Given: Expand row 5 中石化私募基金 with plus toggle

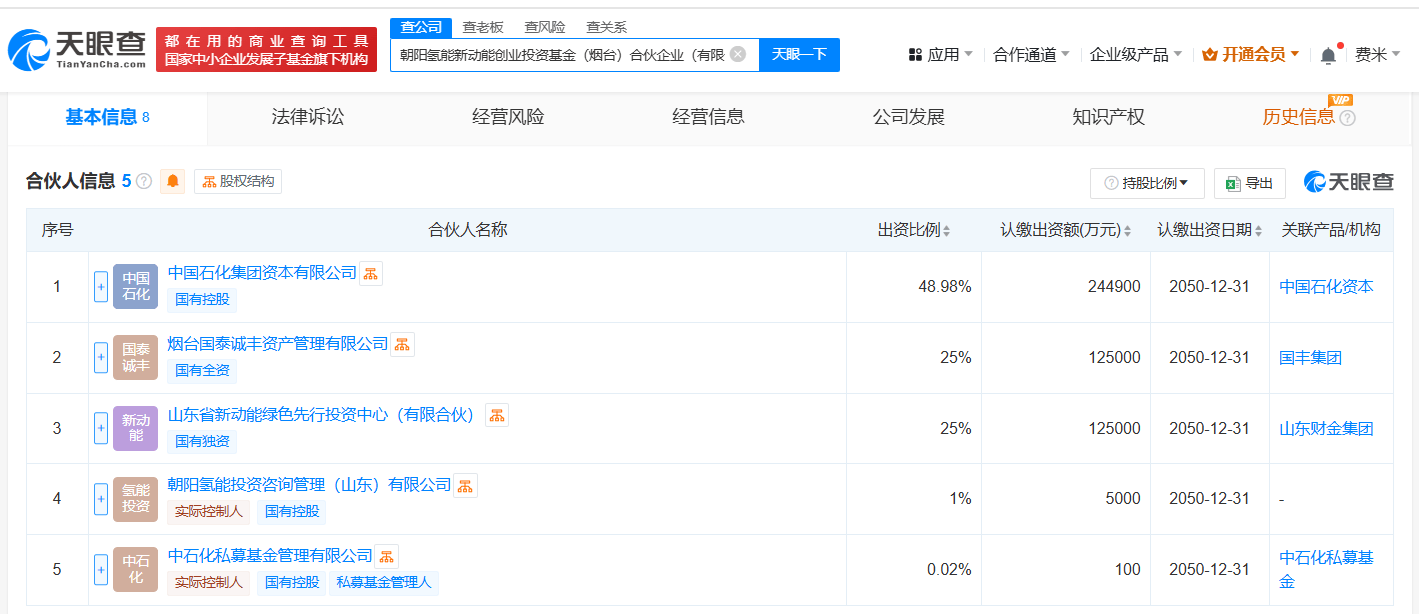Looking at the screenshot, I should click(x=101, y=570).
